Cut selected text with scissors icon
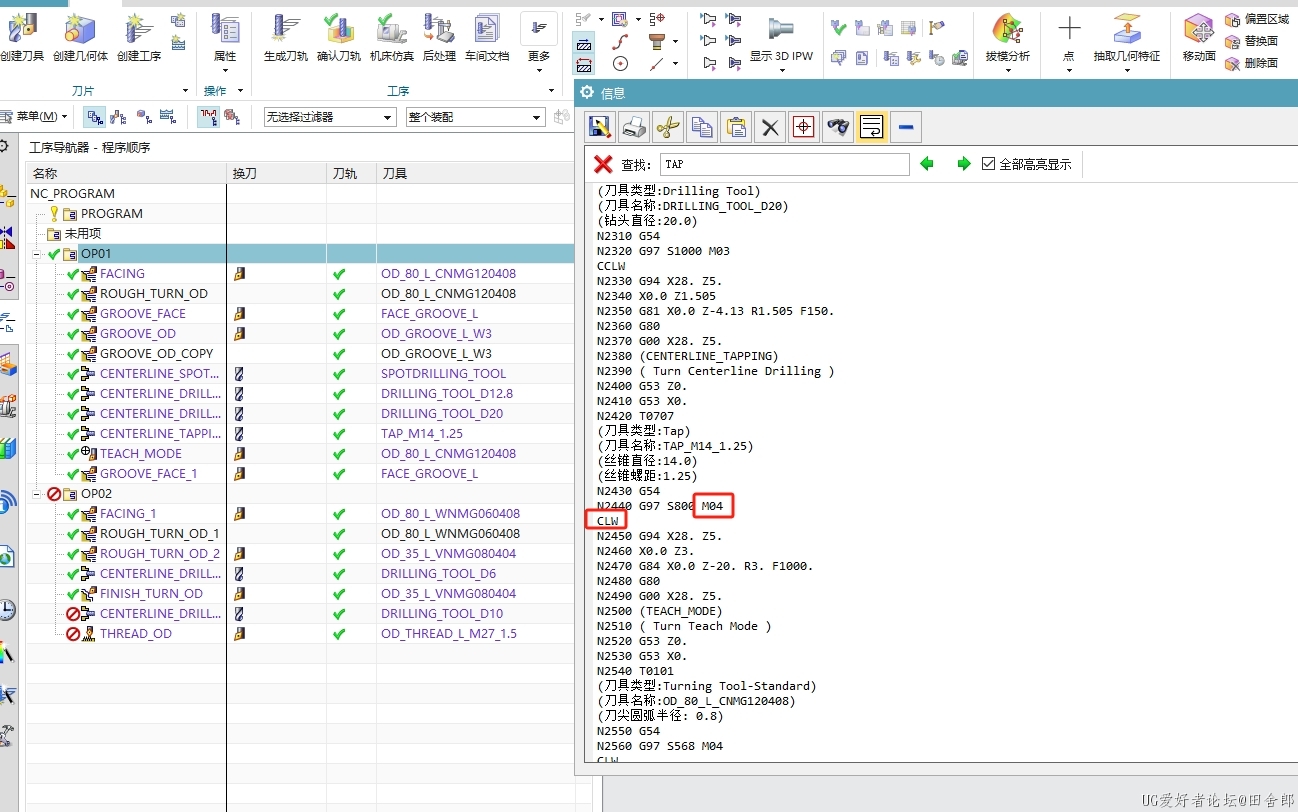 tap(668, 127)
